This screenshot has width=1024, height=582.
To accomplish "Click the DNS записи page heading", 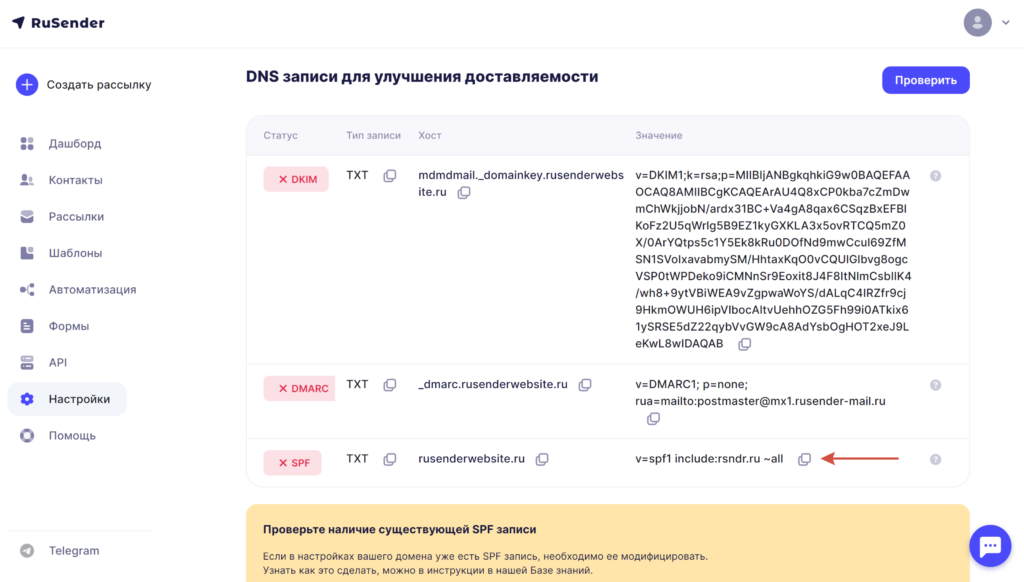I will tap(422, 76).
